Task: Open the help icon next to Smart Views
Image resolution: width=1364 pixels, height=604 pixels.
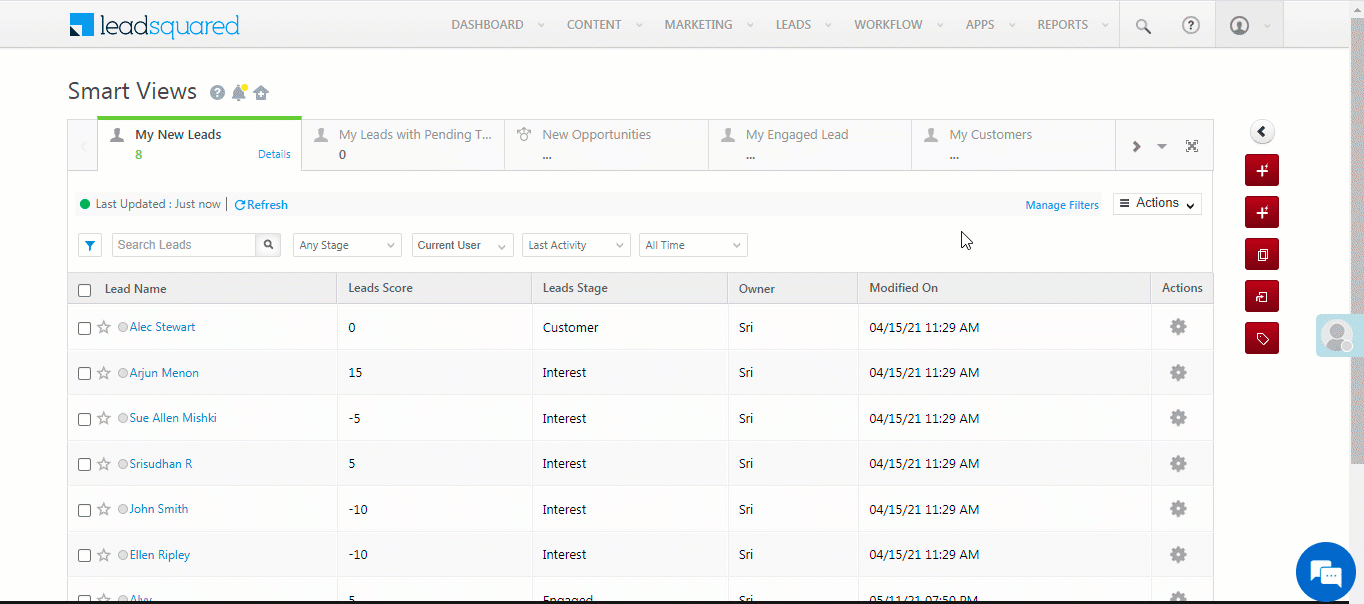Action: (217, 92)
